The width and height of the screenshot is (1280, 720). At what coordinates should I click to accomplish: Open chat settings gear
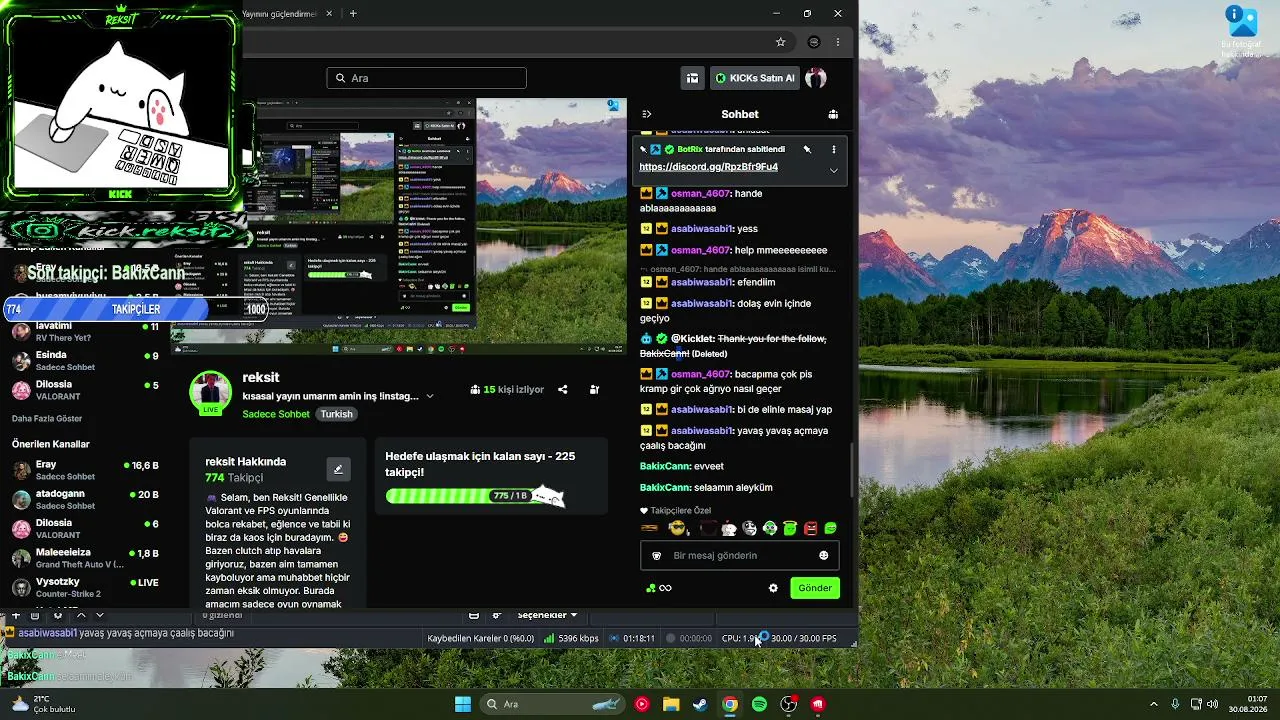pyautogui.click(x=773, y=588)
